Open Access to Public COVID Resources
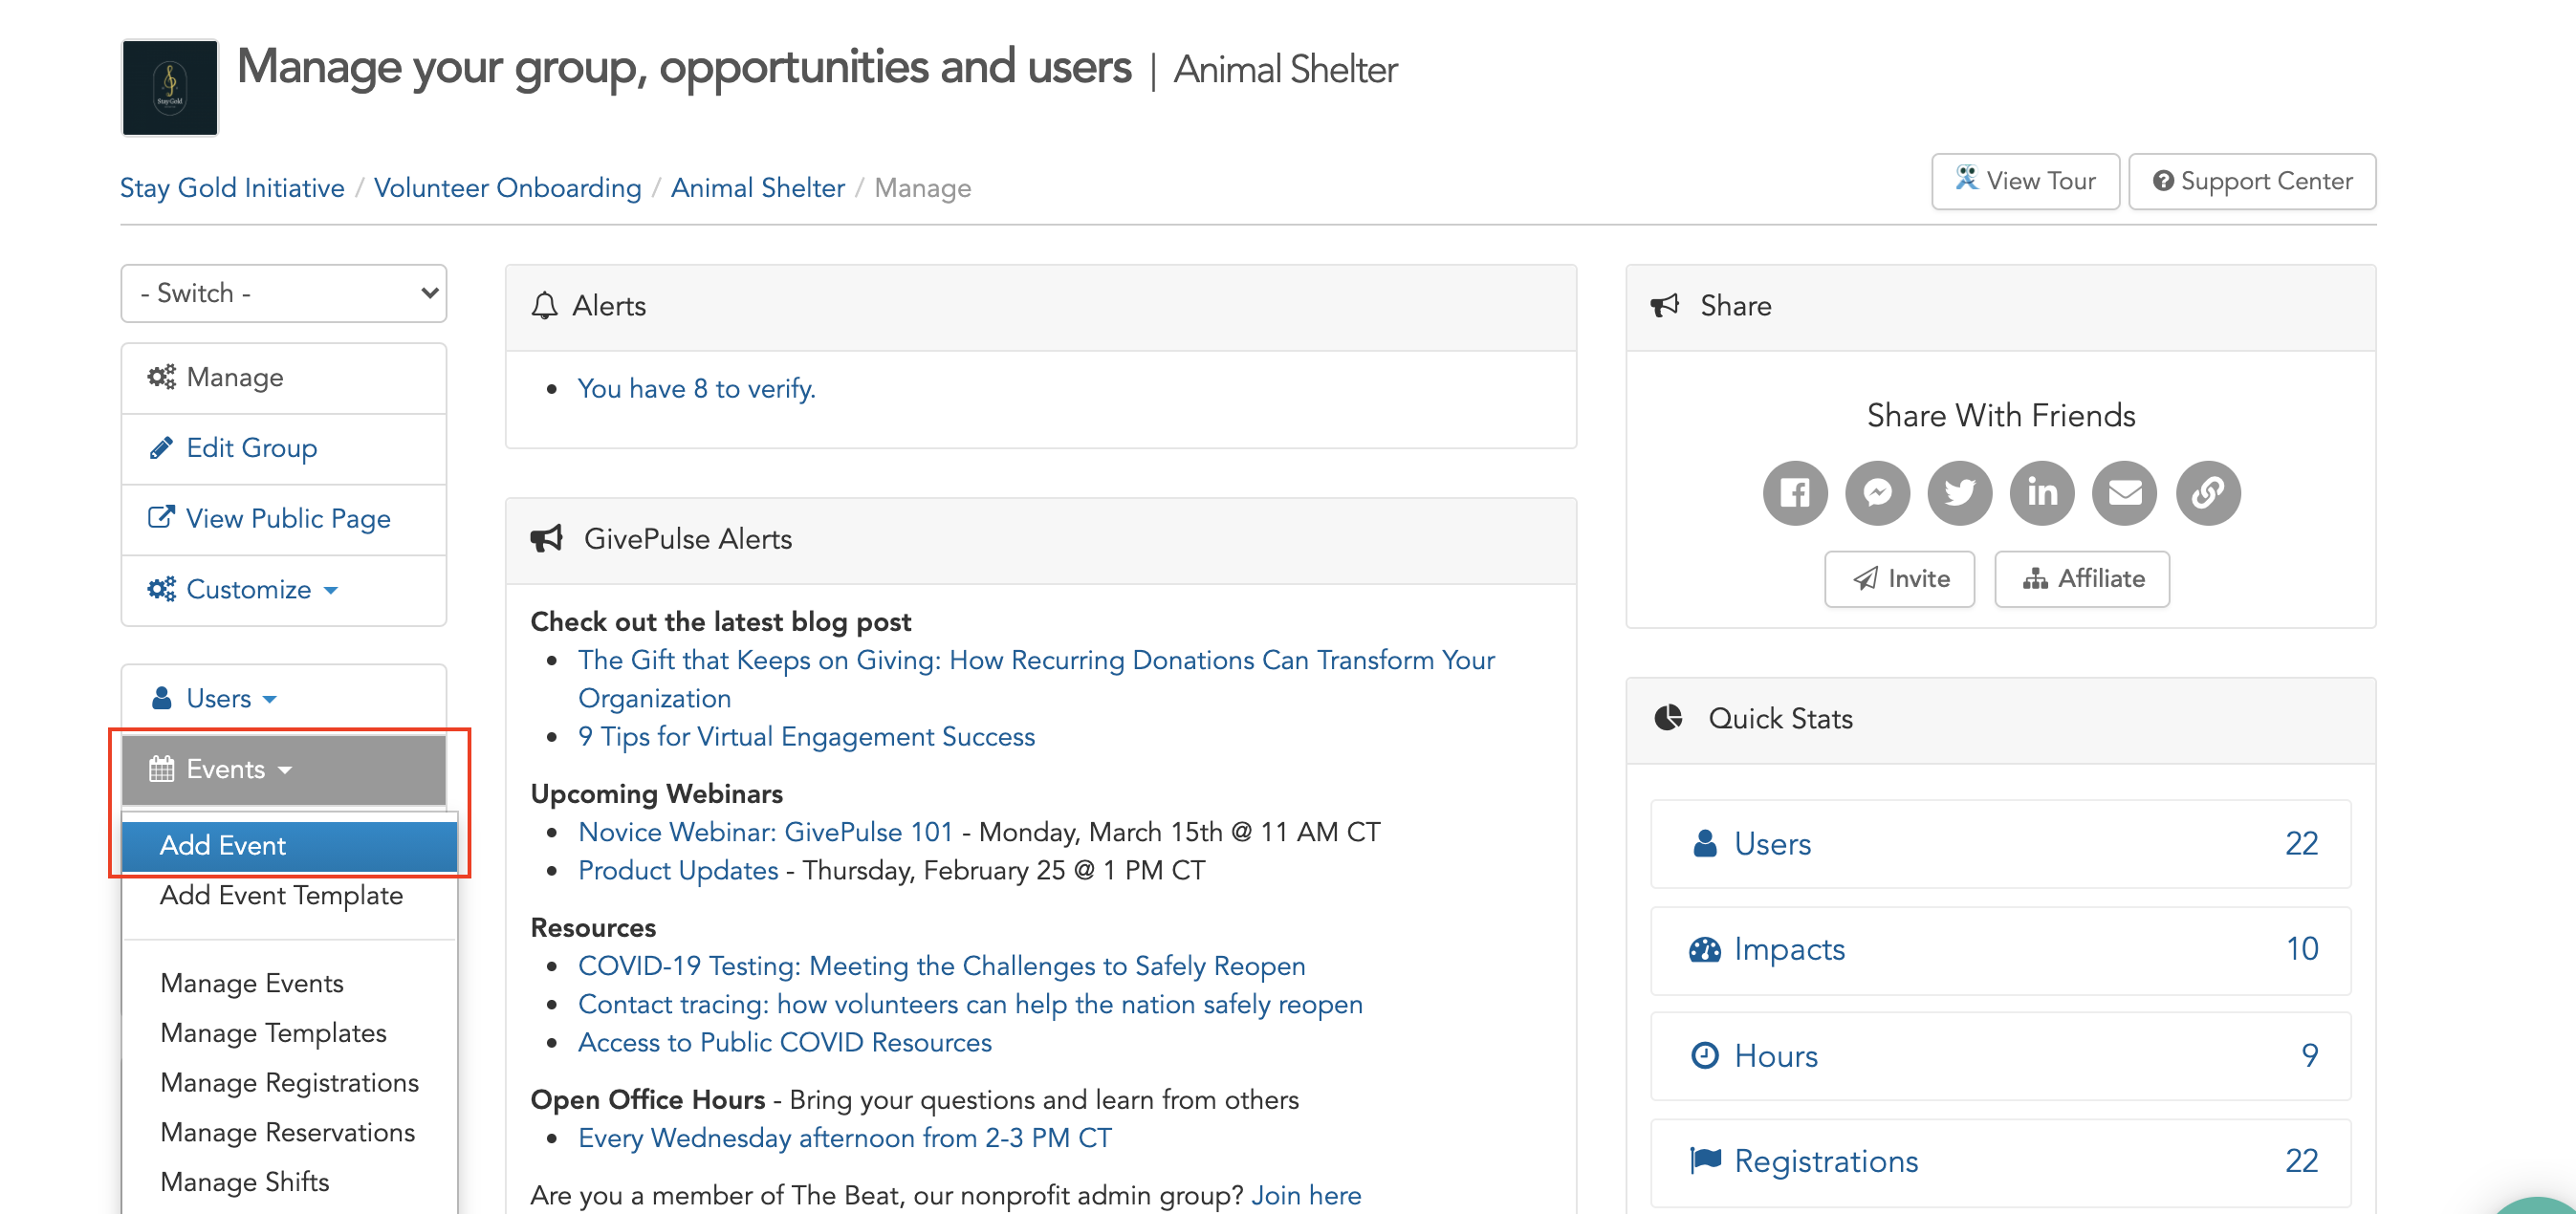The image size is (2576, 1214). coord(784,1043)
